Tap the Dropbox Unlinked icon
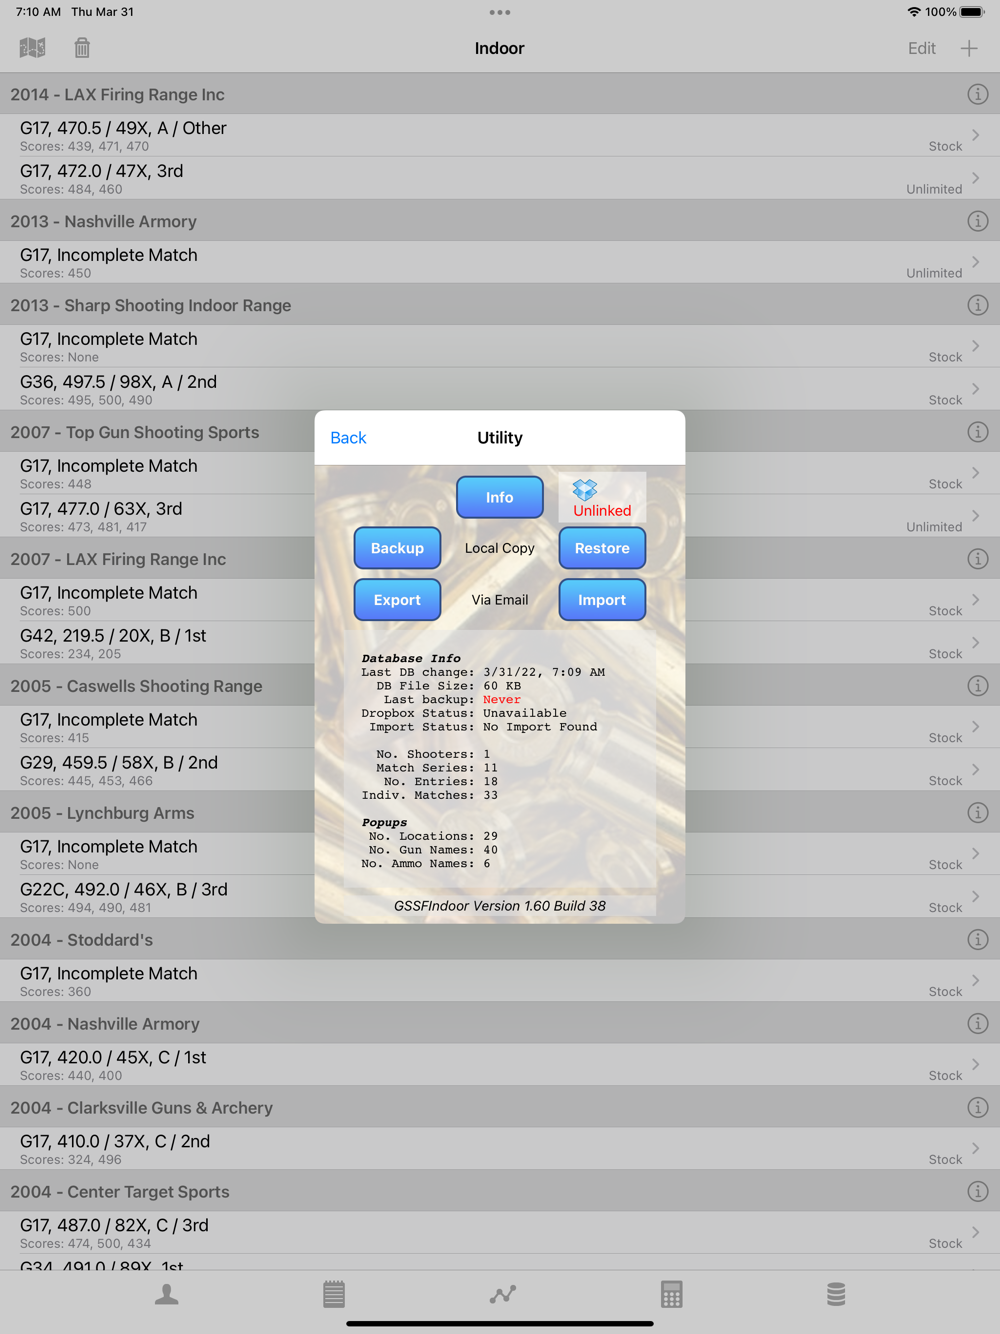The width and height of the screenshot is (1000, 1334). click(x=602, y=497)
